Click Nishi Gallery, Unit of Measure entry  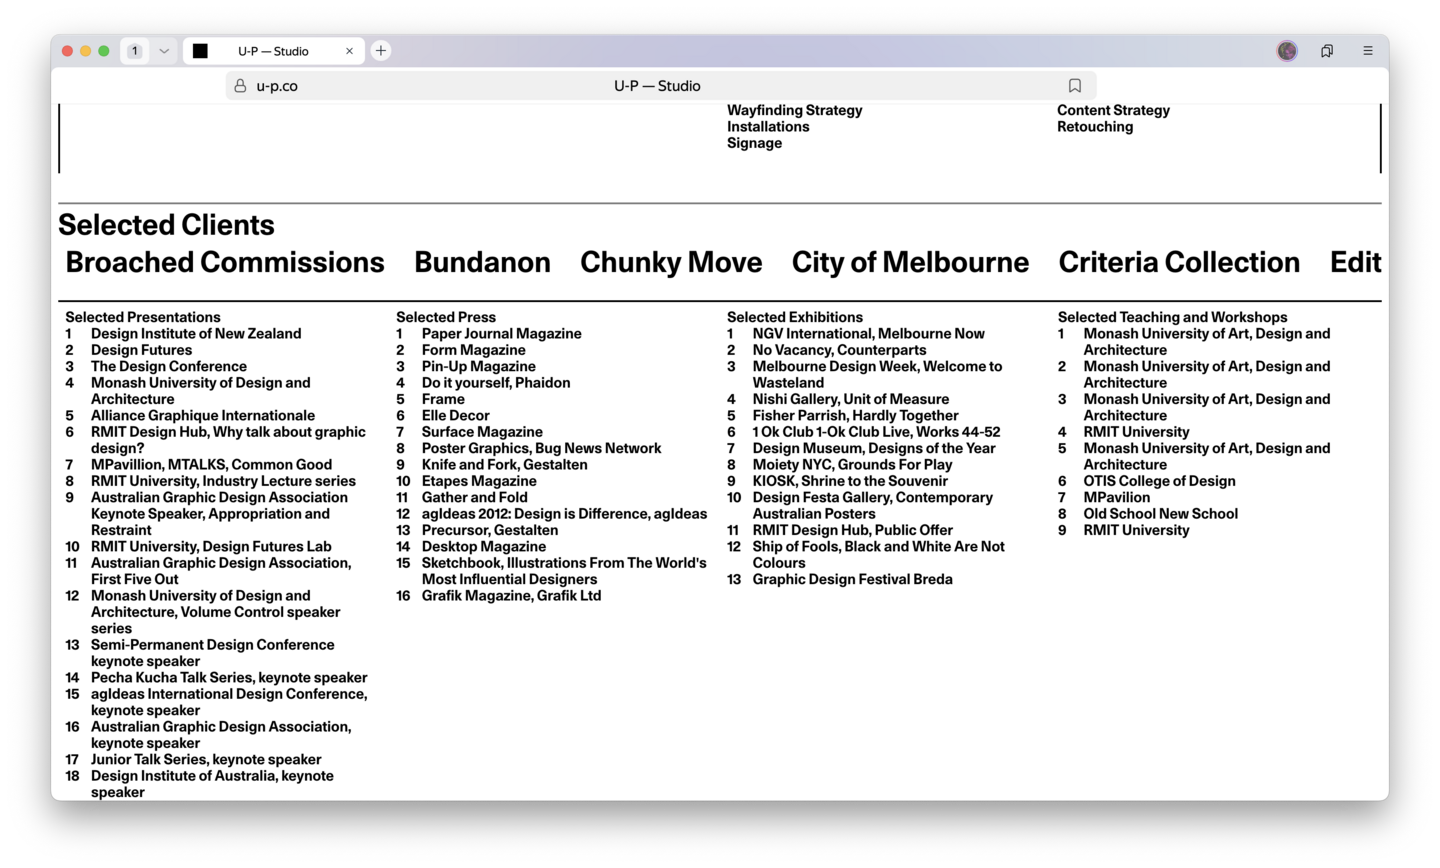(851, 399)
